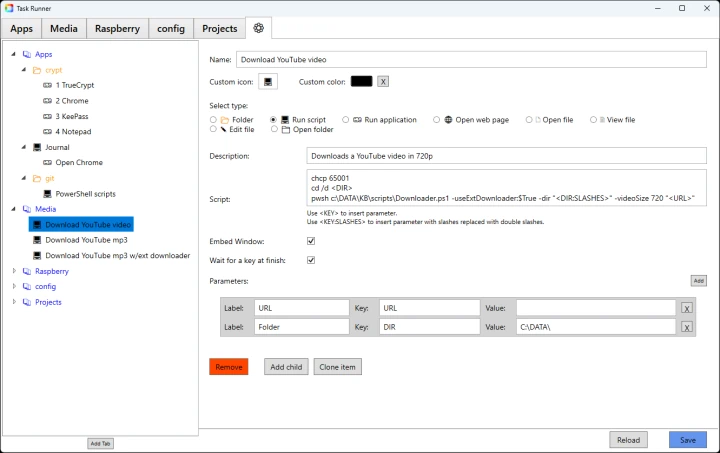Collapse the git folder node

(x=24, y=178)
